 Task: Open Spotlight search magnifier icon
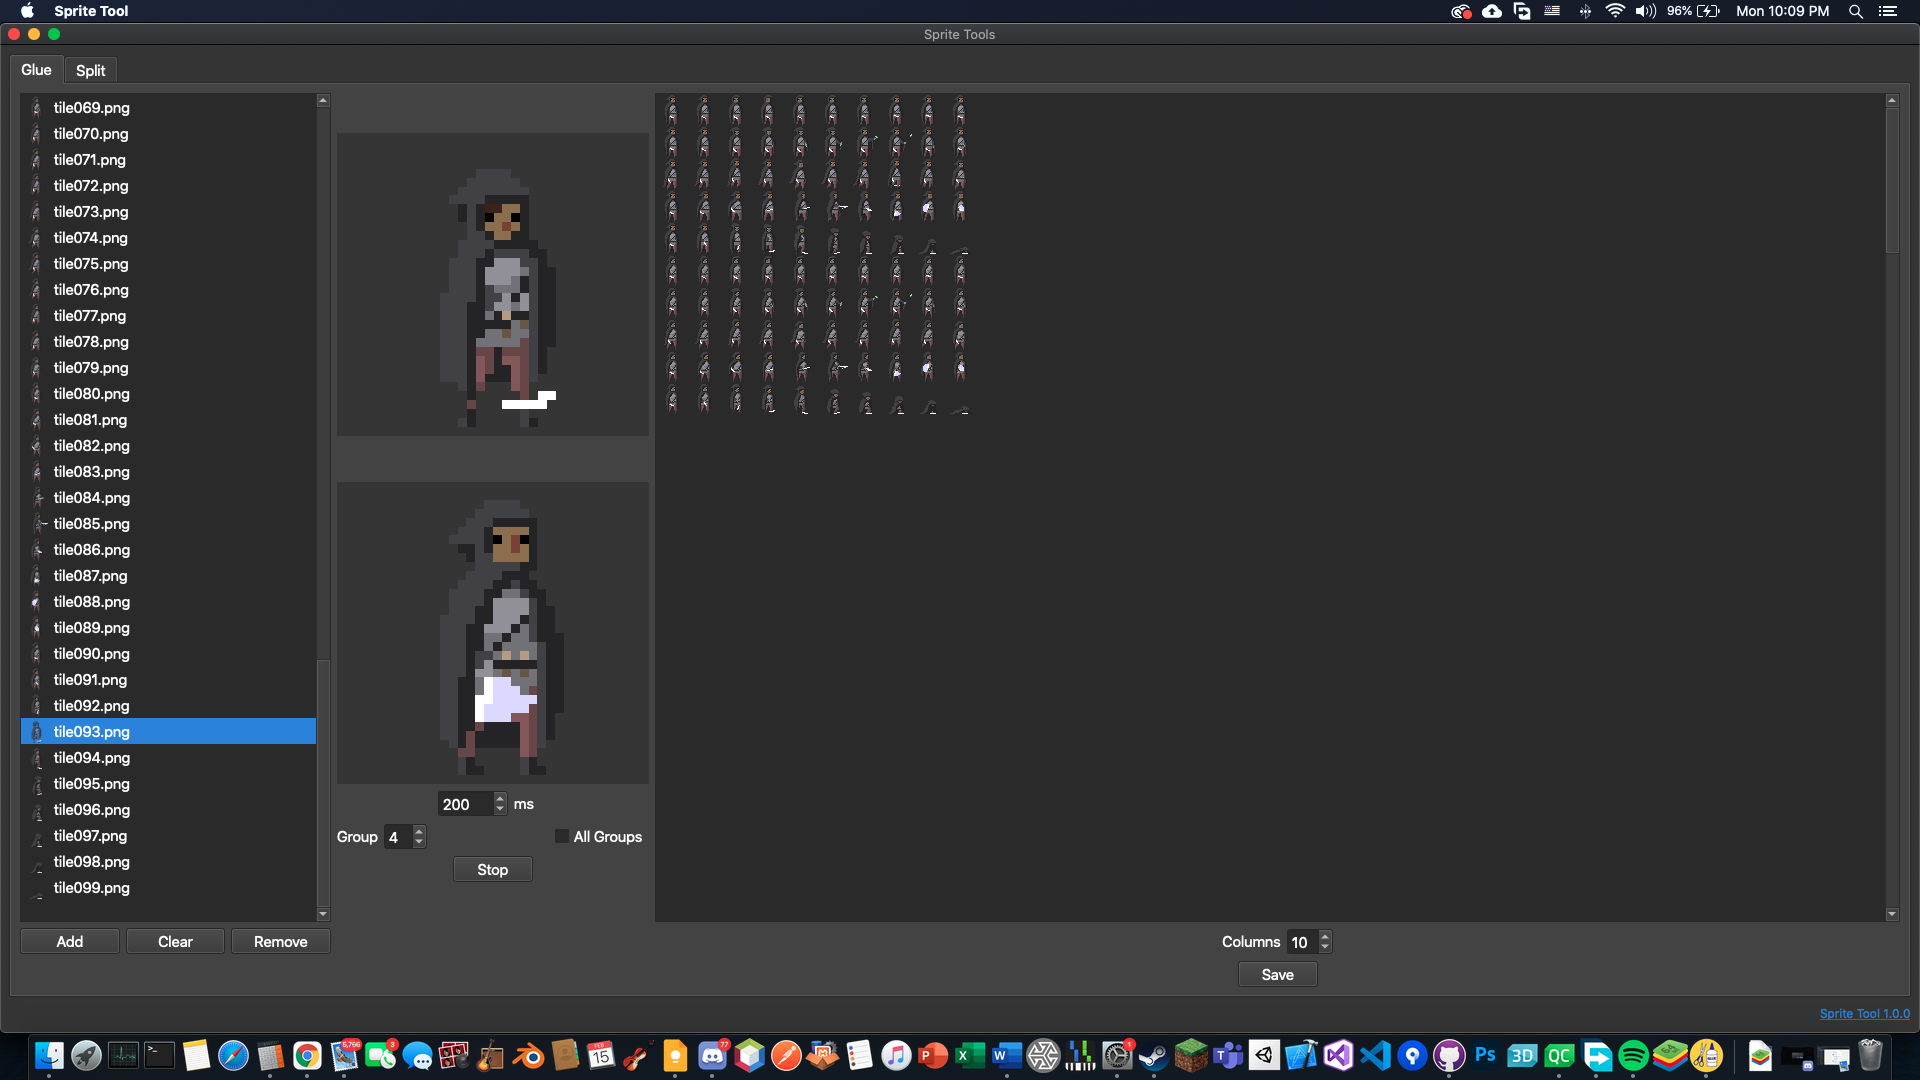point(1855,11)
